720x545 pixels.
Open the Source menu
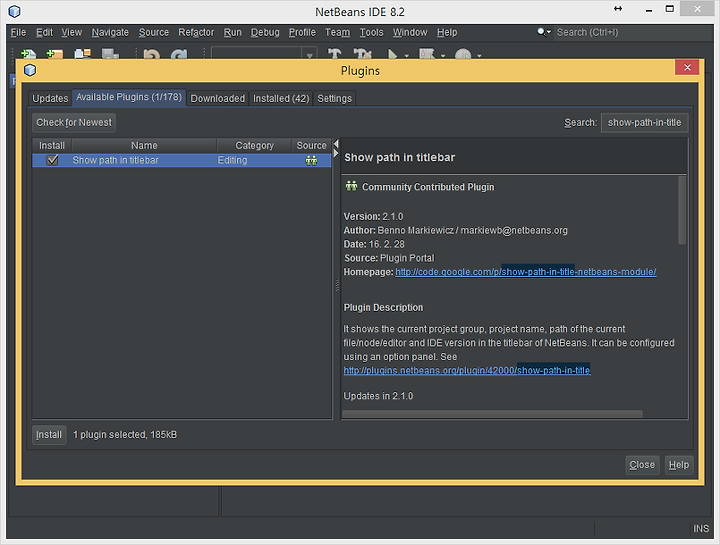pos(154,33)
